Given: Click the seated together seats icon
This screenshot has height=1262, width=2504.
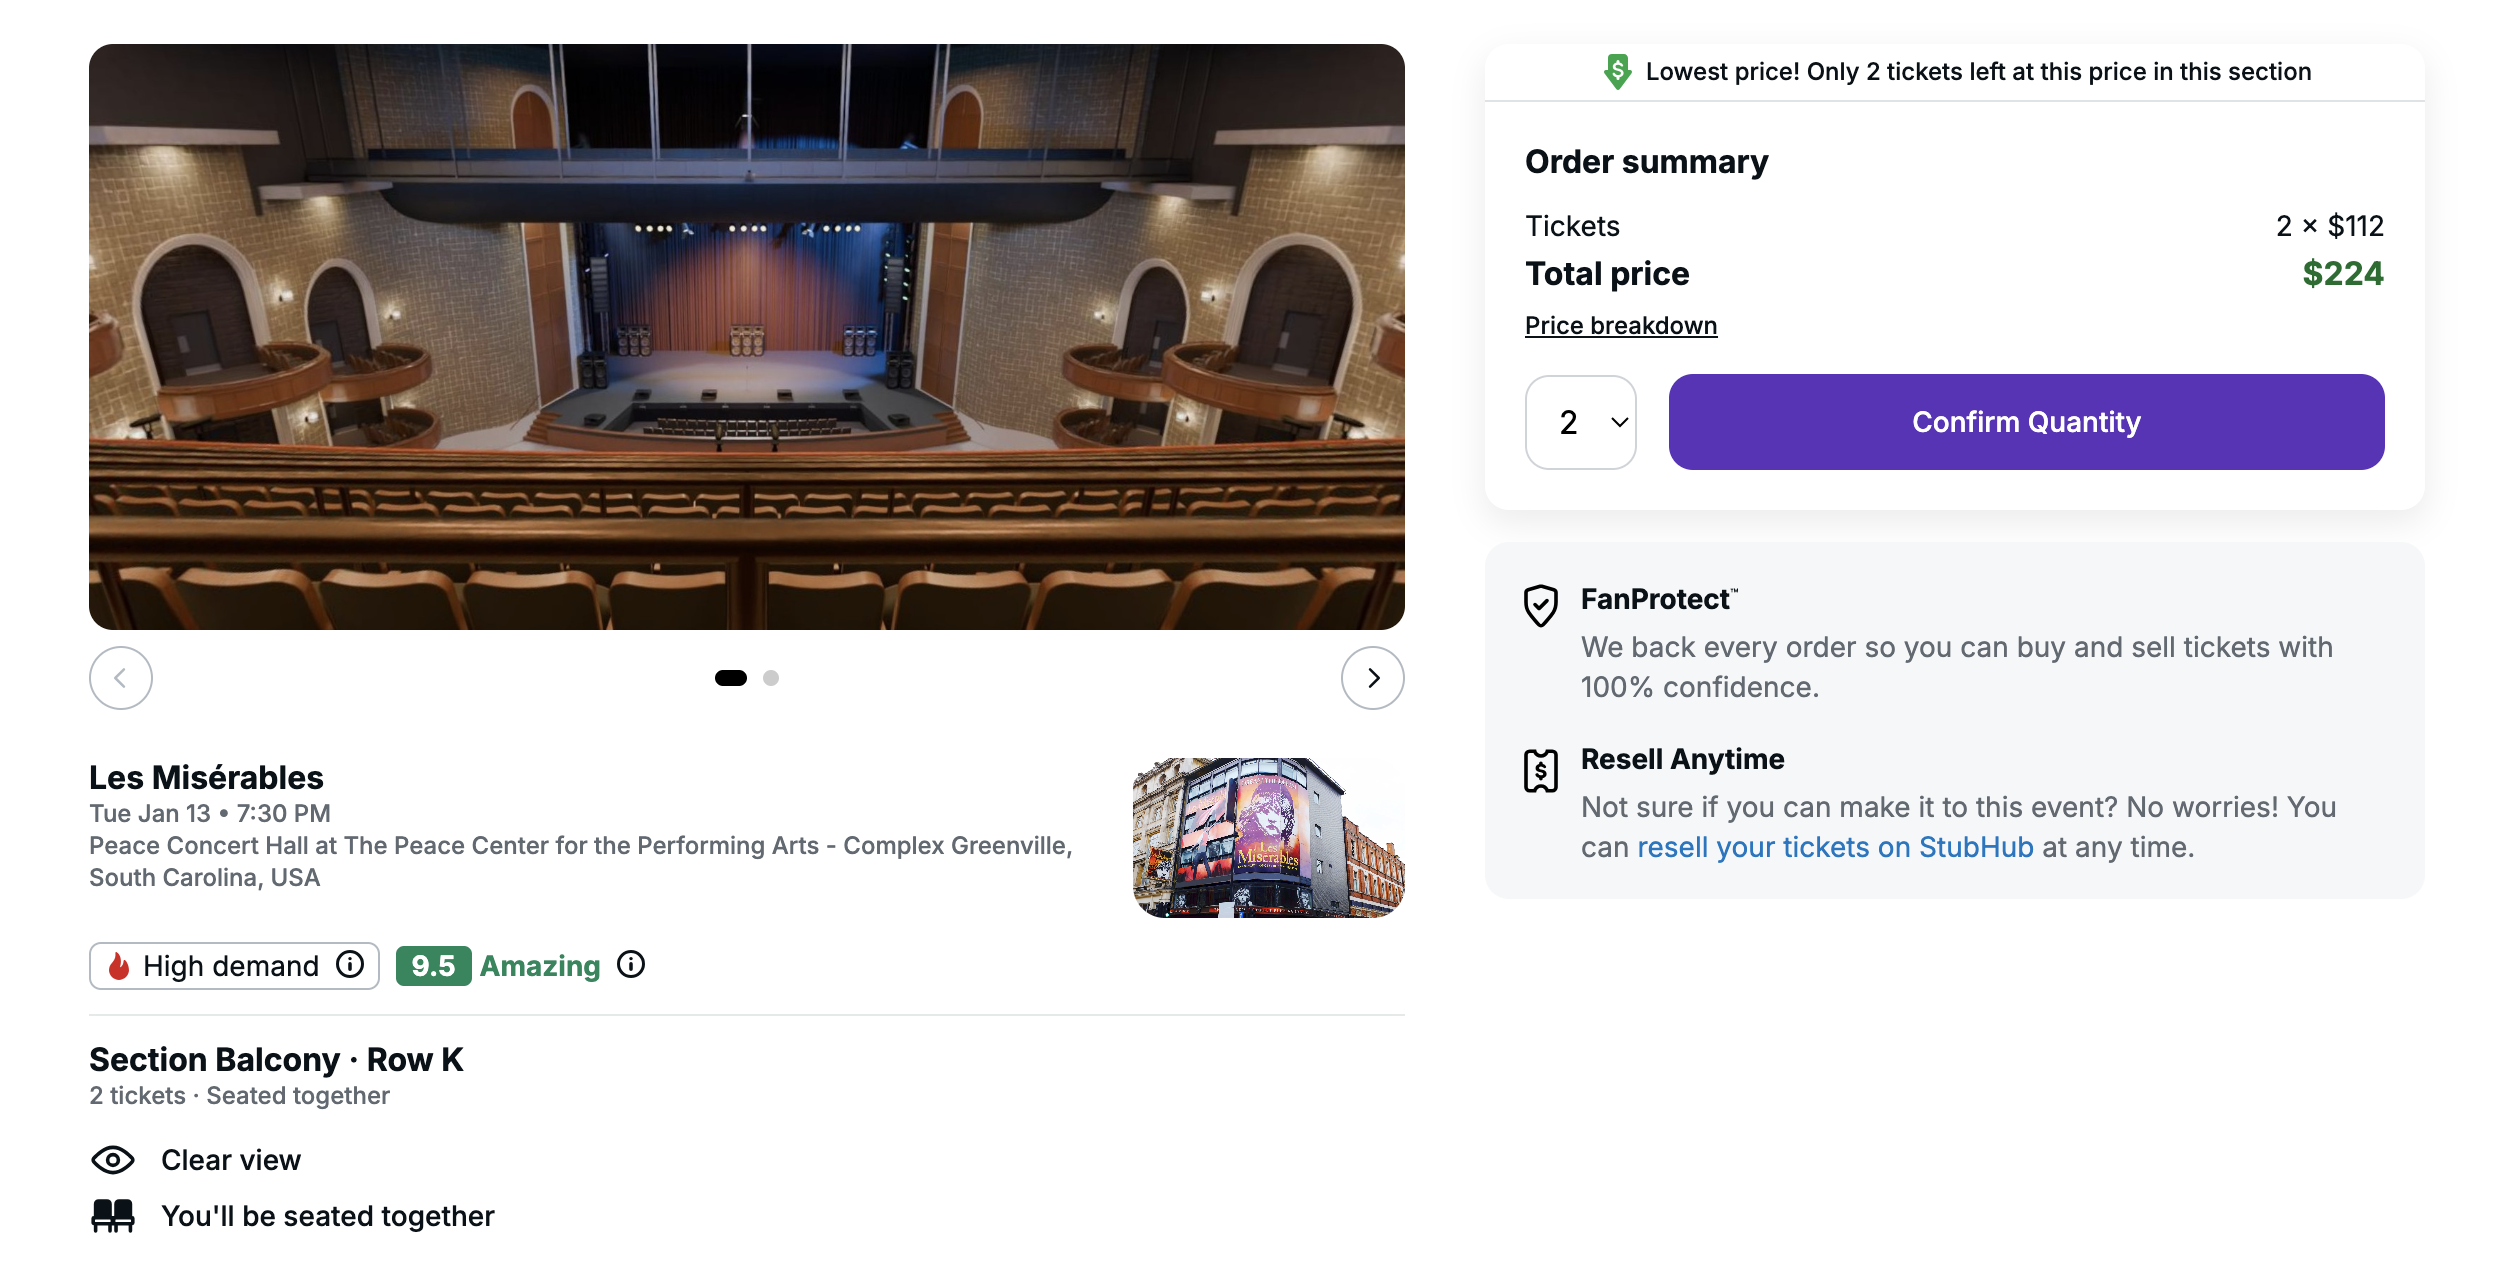Looking at the screenshot, I should pos(113,1215).
